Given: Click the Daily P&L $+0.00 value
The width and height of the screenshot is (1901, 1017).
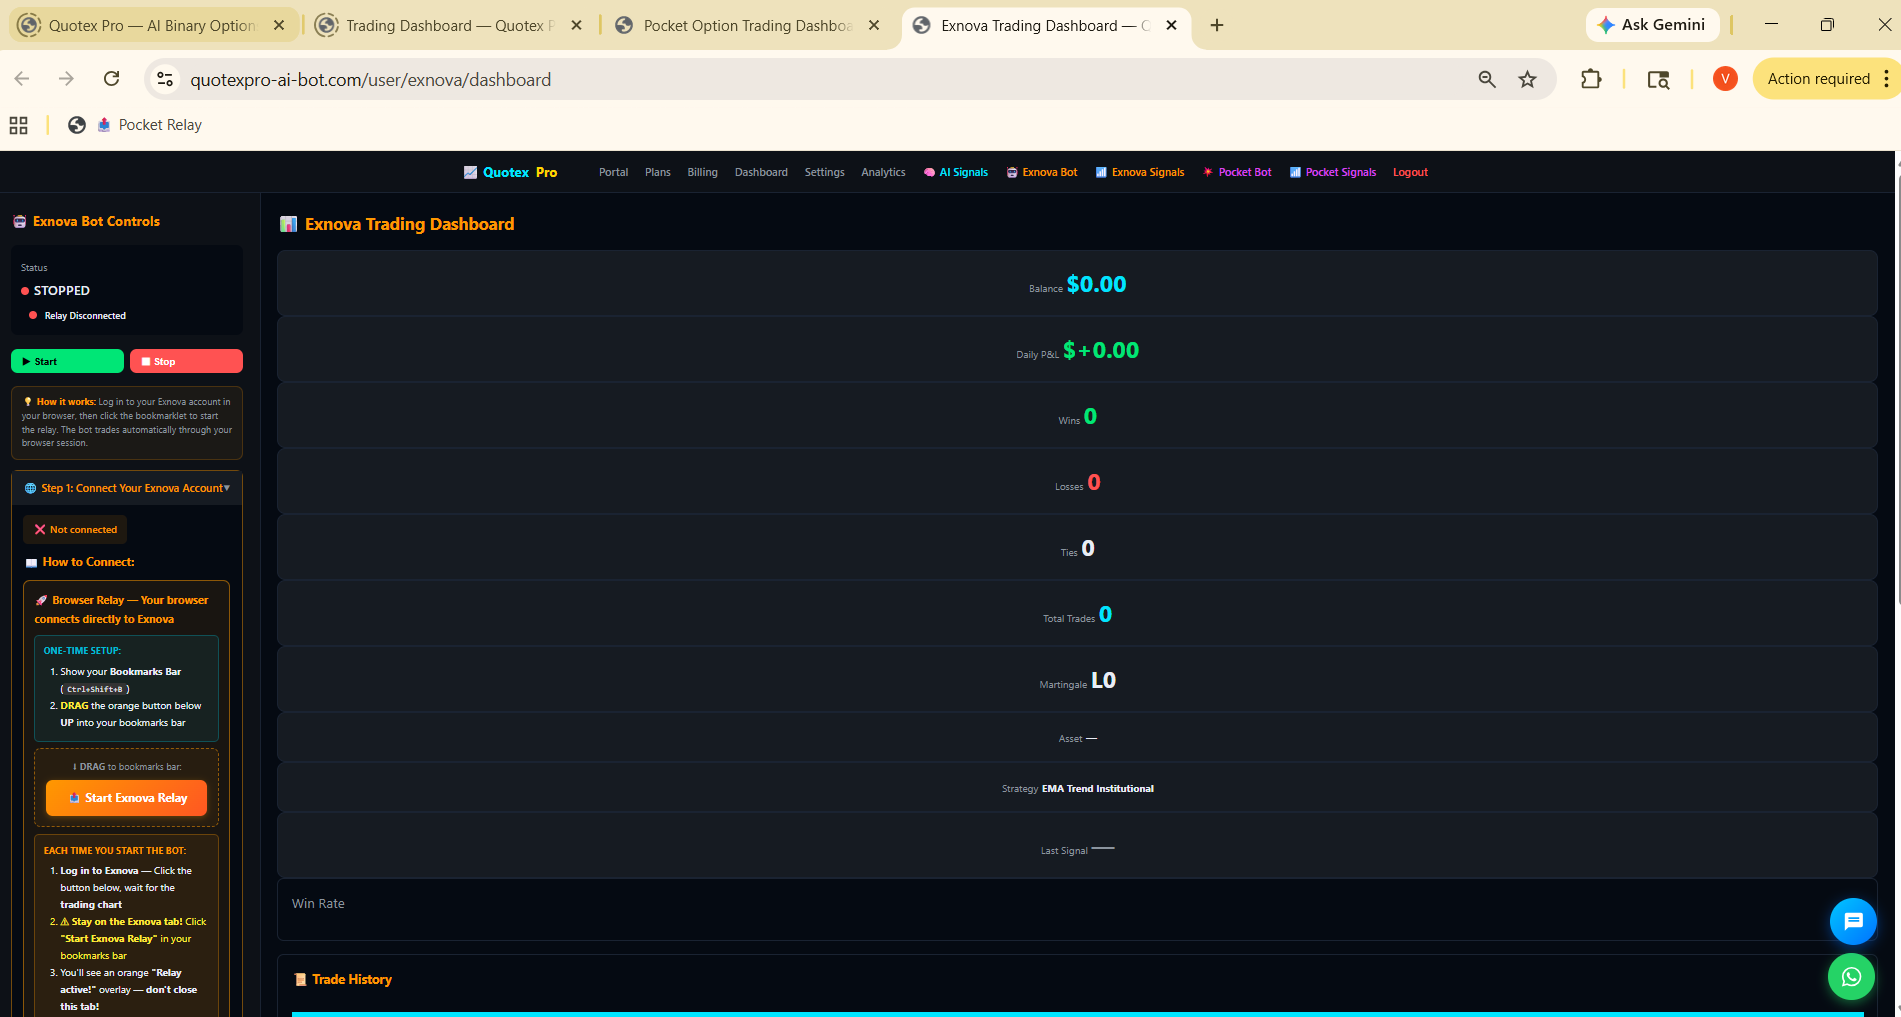Looking at the screenshot, I should point(1101,350).
